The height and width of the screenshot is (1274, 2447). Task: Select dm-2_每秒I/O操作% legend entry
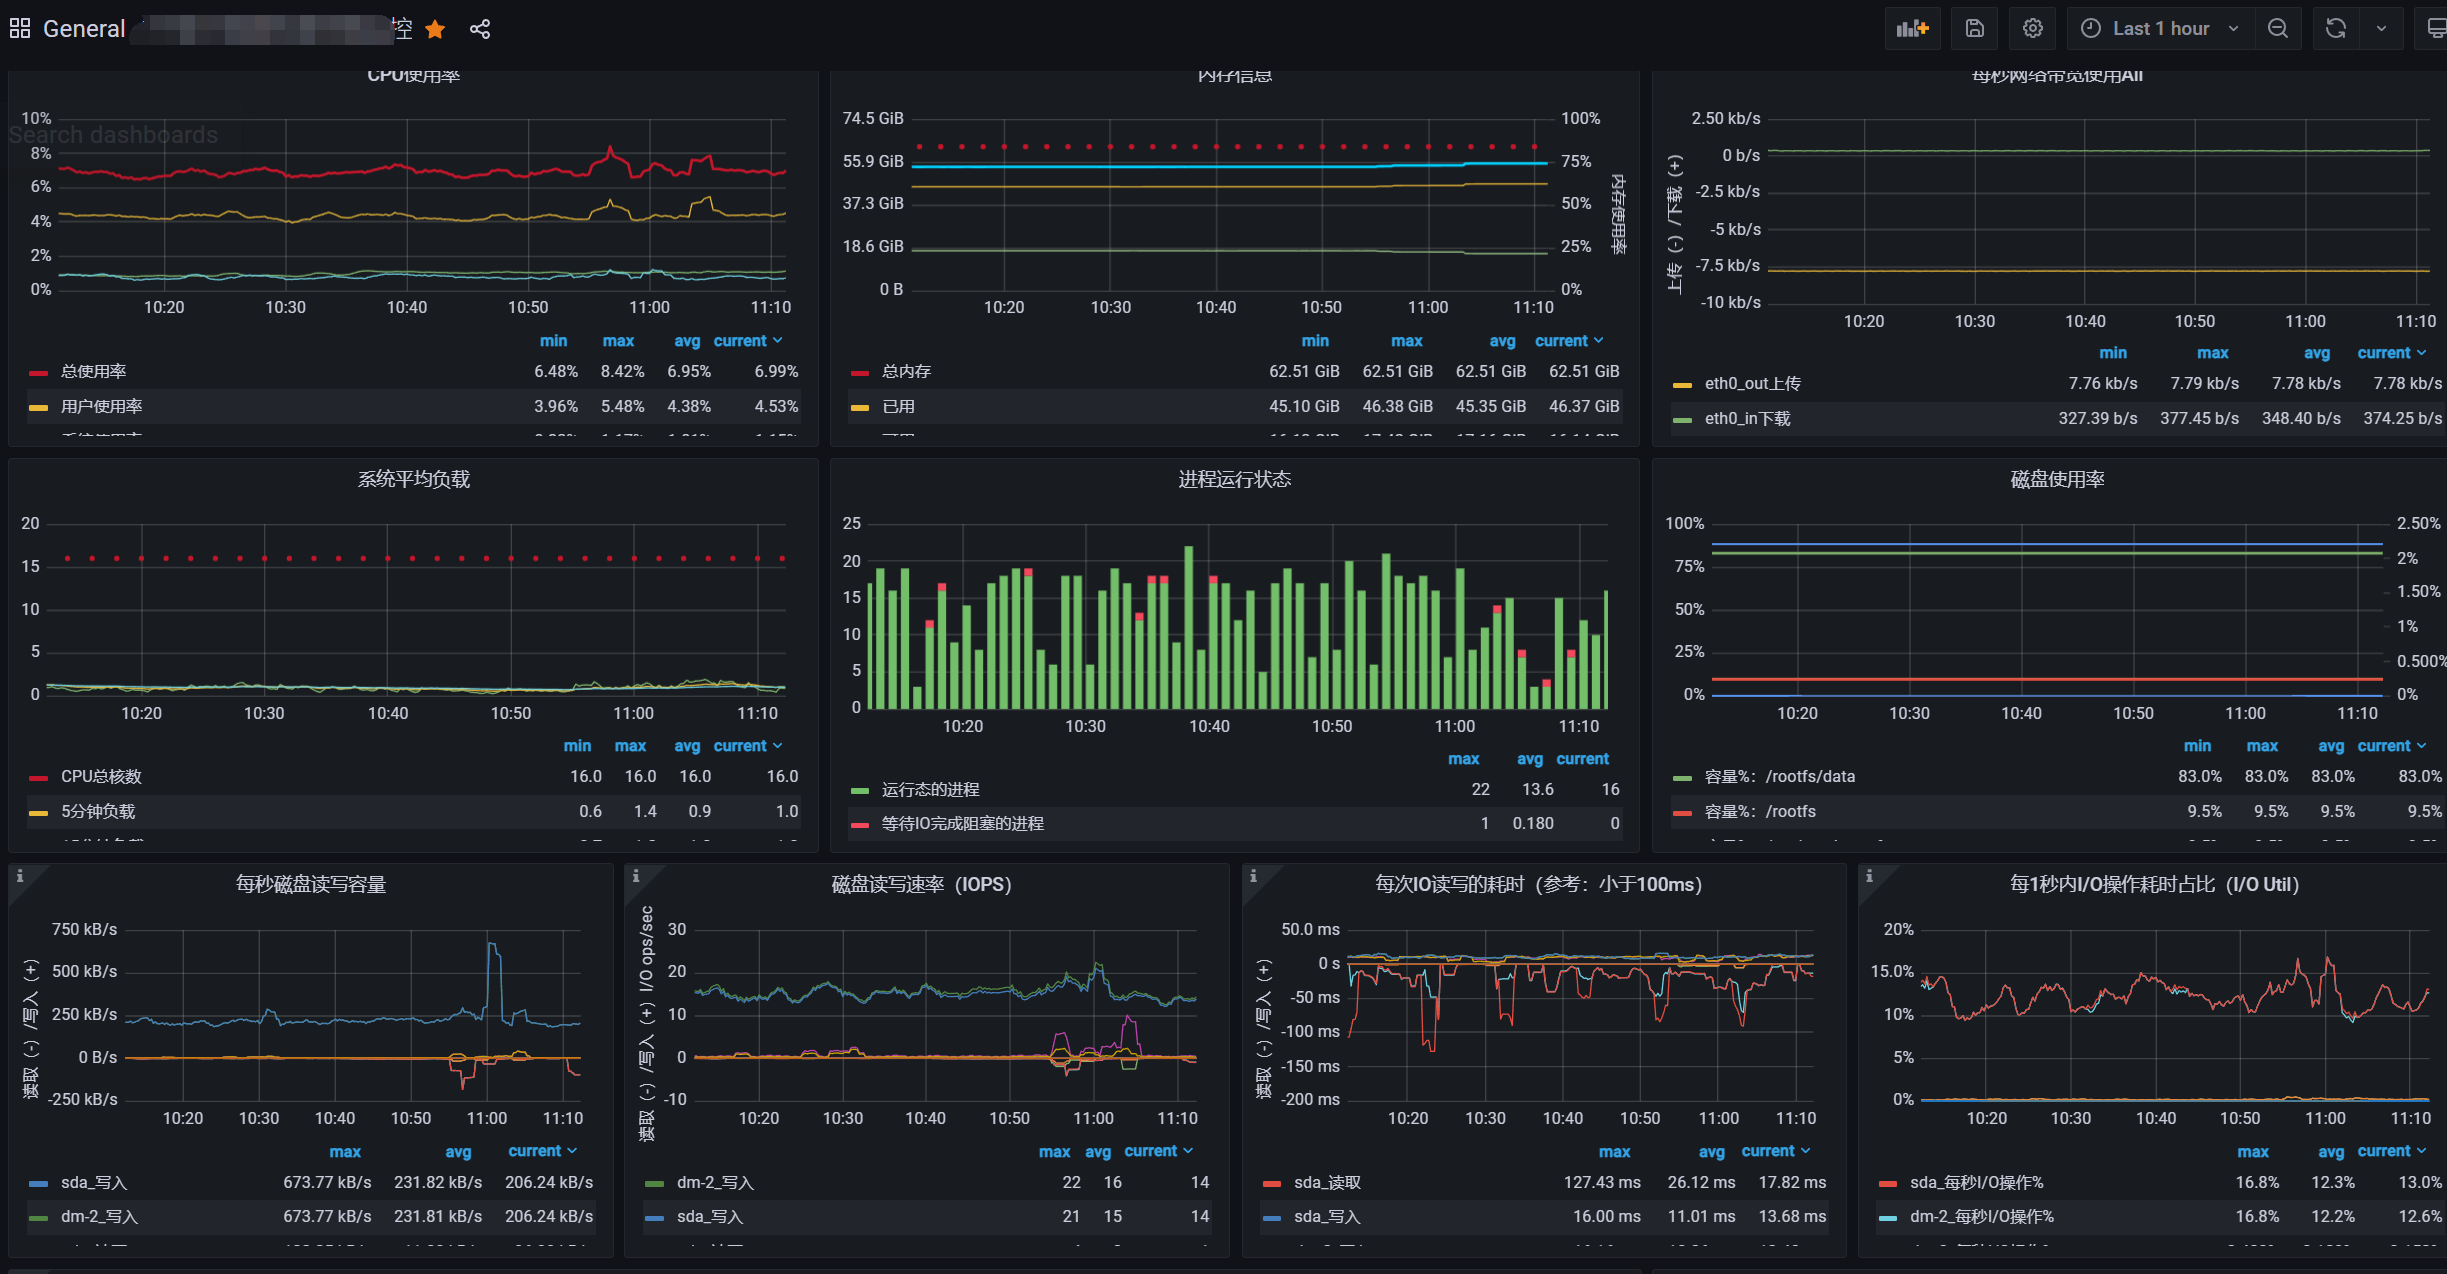[1981, 1217]
